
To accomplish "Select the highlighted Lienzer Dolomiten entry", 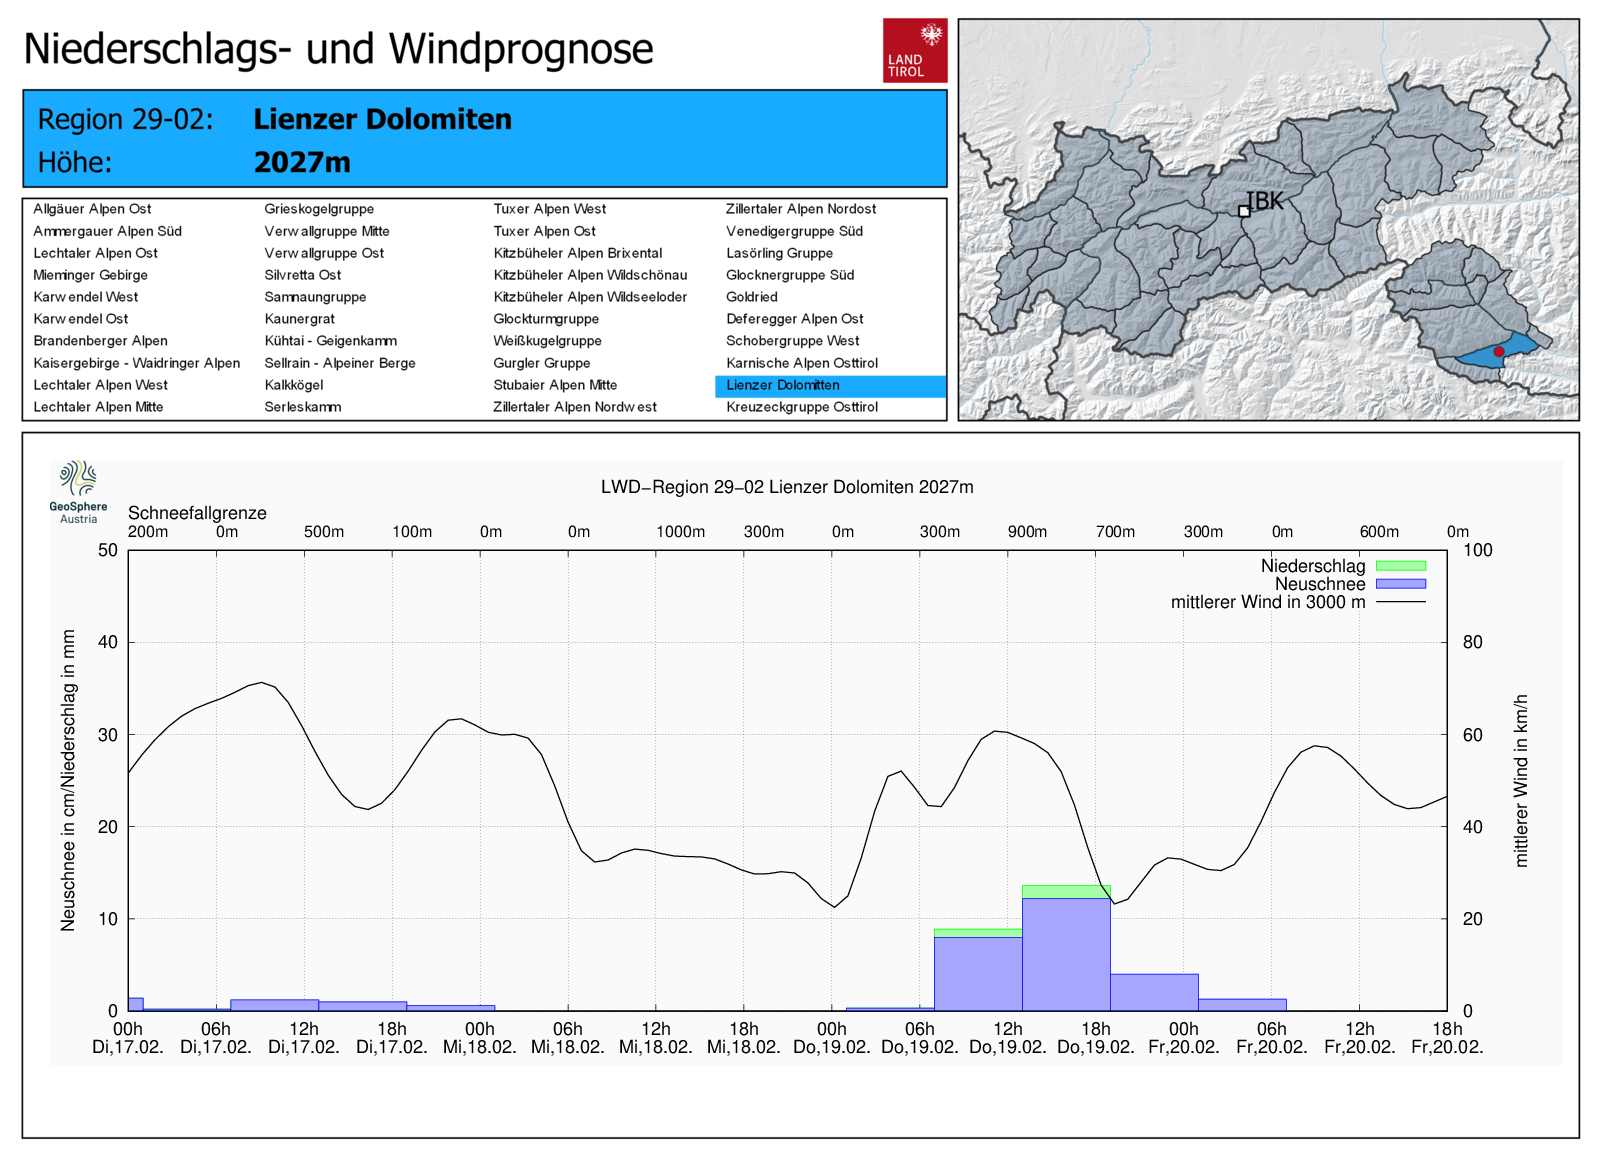I will (783, 385).
